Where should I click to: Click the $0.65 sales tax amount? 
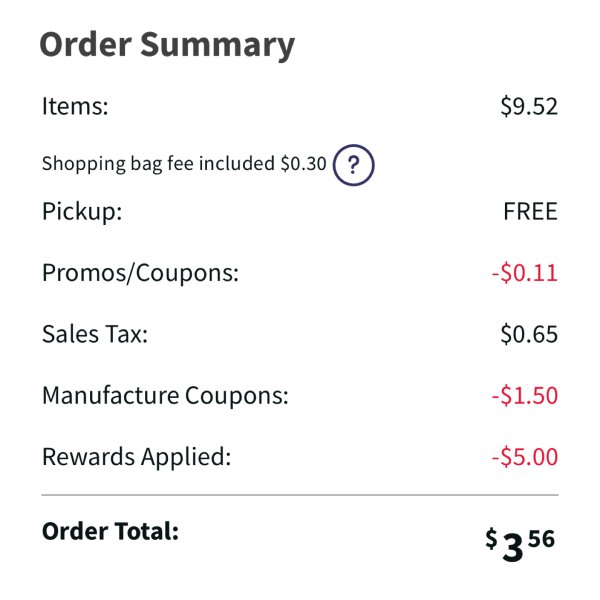click(529, 334)
